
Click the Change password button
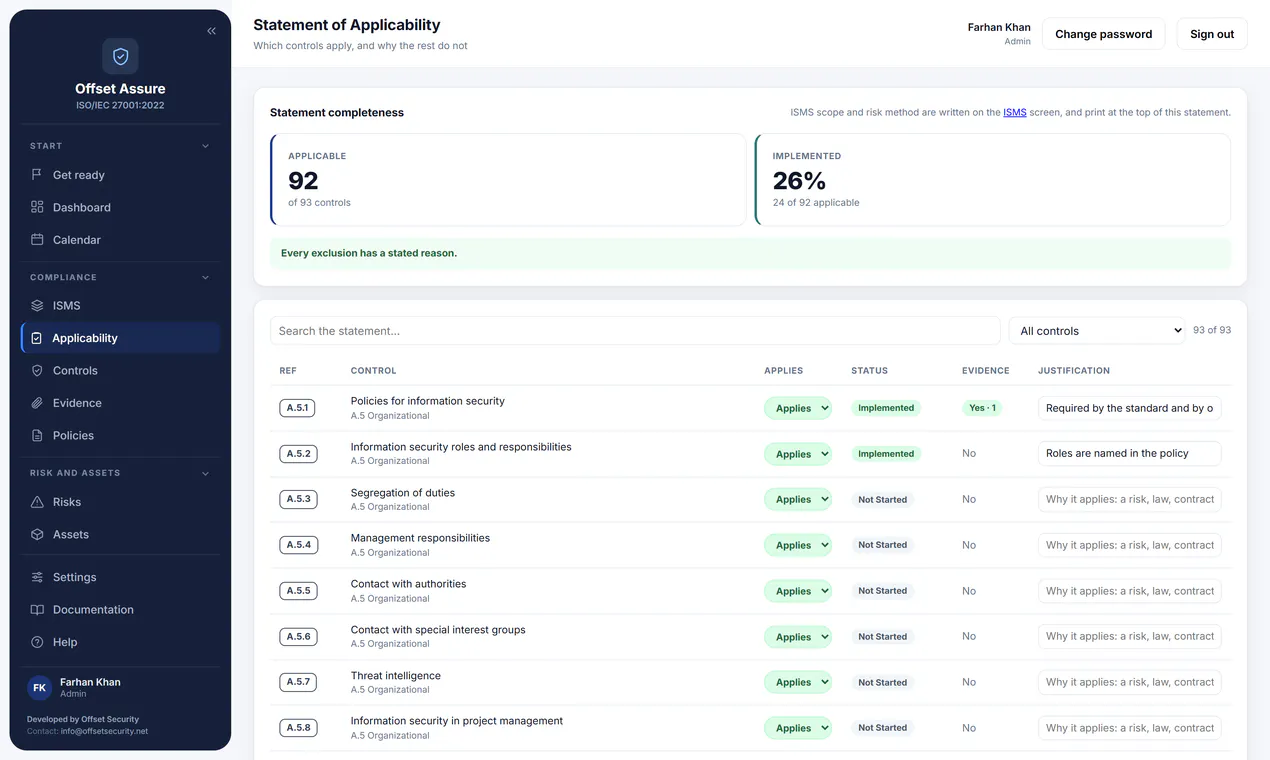(x=1104, y=34)
